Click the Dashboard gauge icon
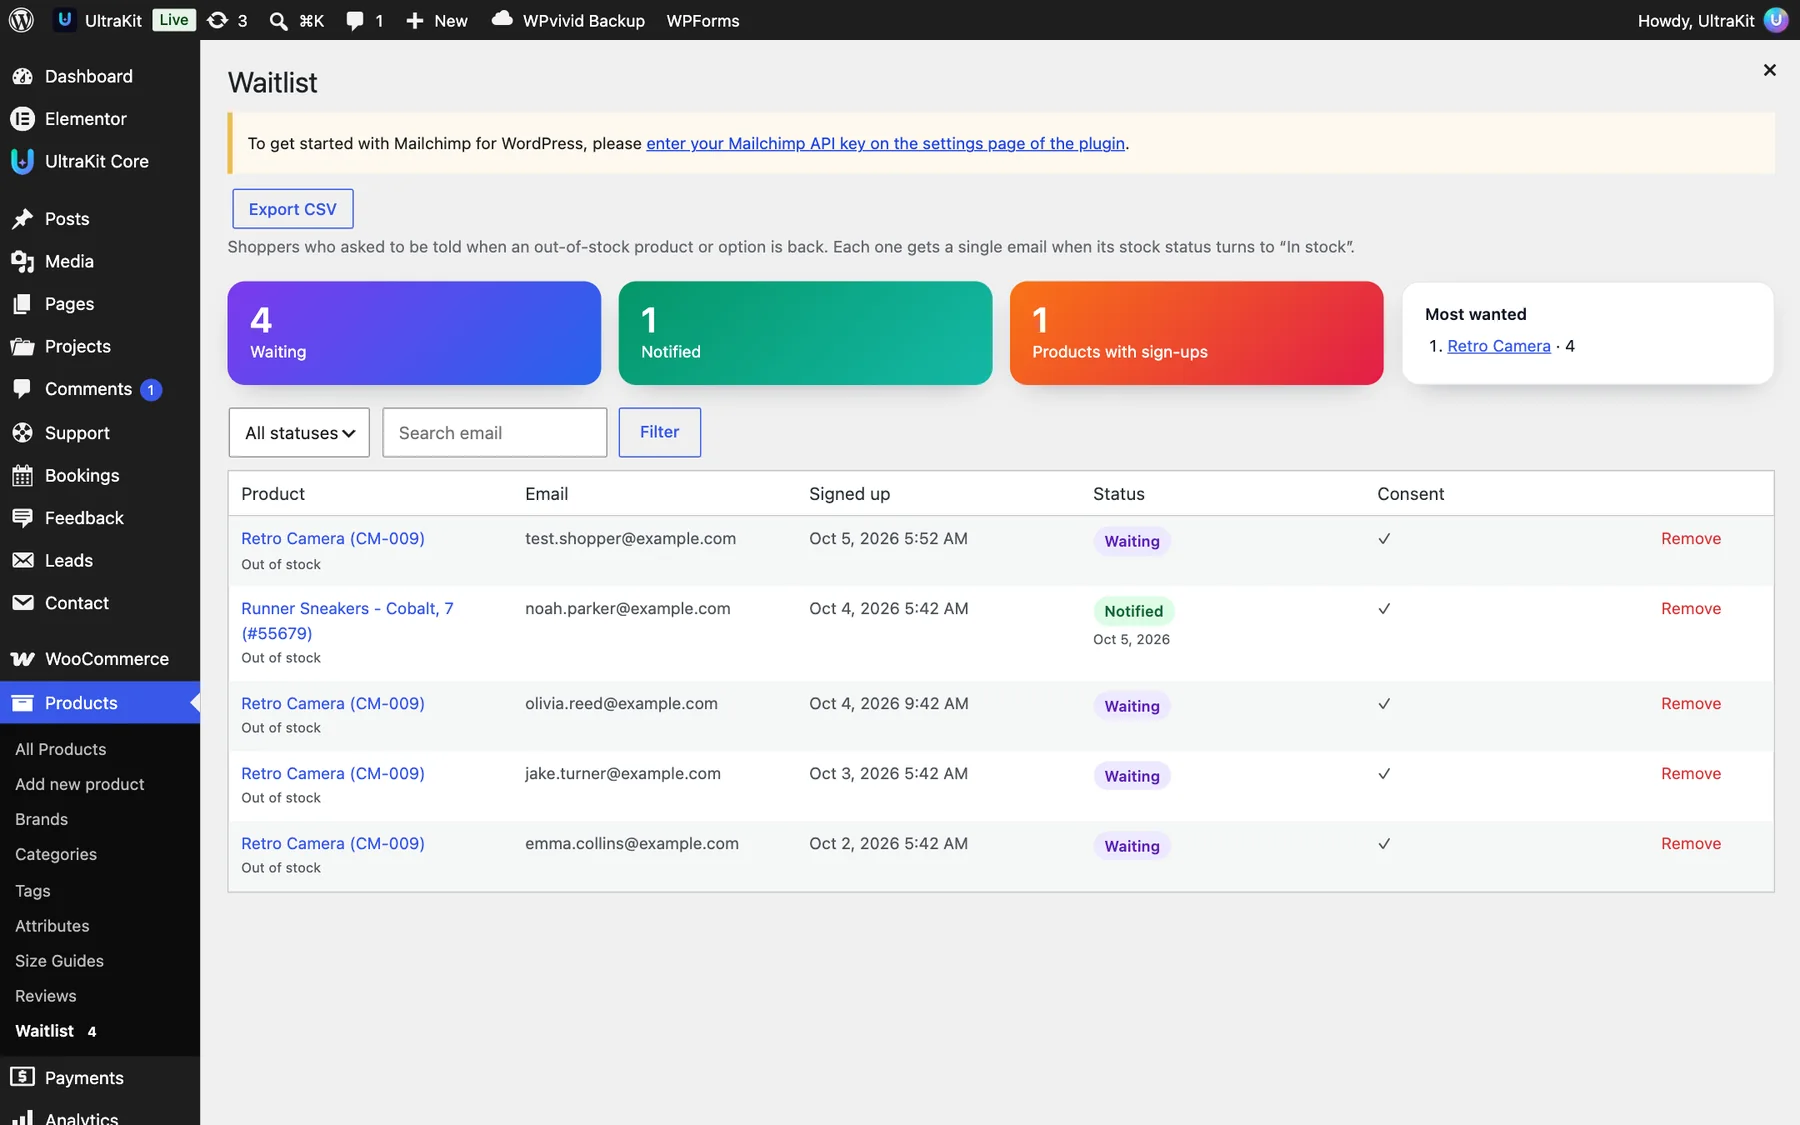The width and height of the screenshot is (1800, 1125). point(22,76)
